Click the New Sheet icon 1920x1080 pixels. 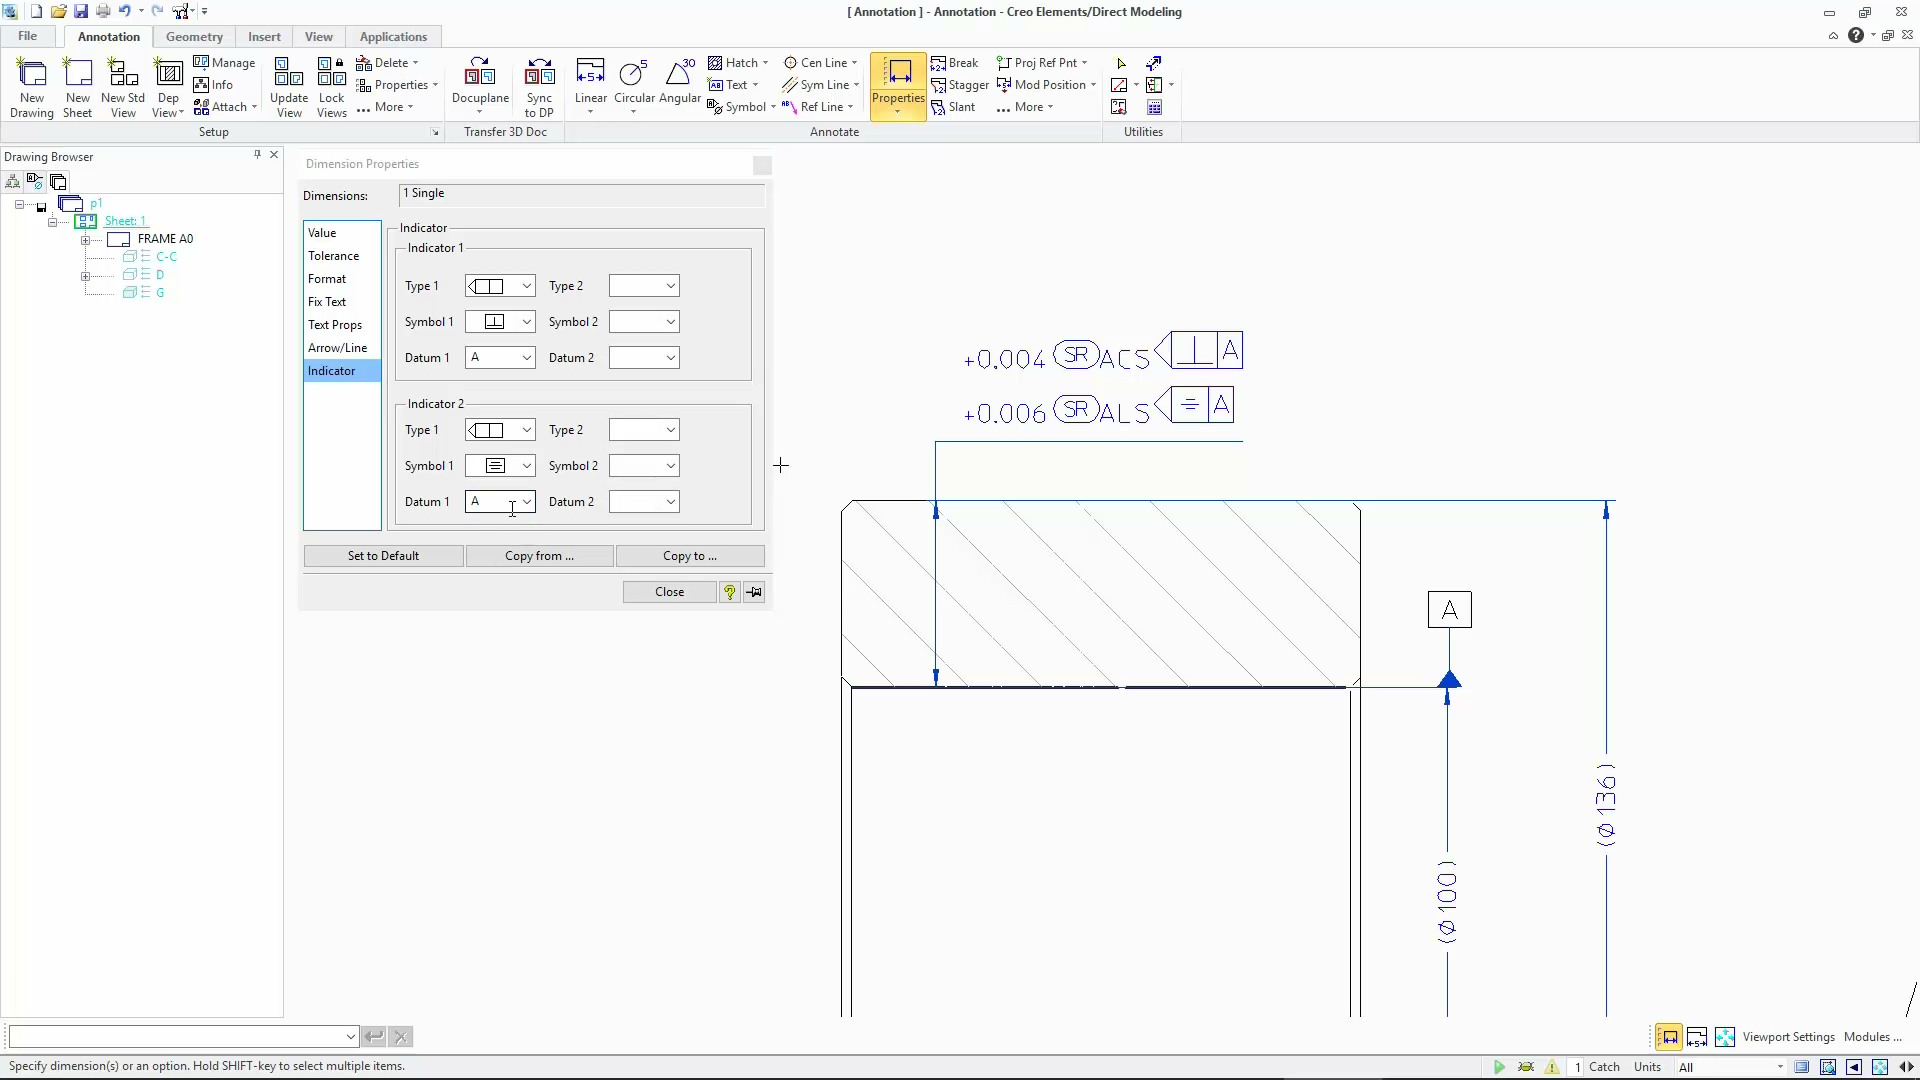77,87
